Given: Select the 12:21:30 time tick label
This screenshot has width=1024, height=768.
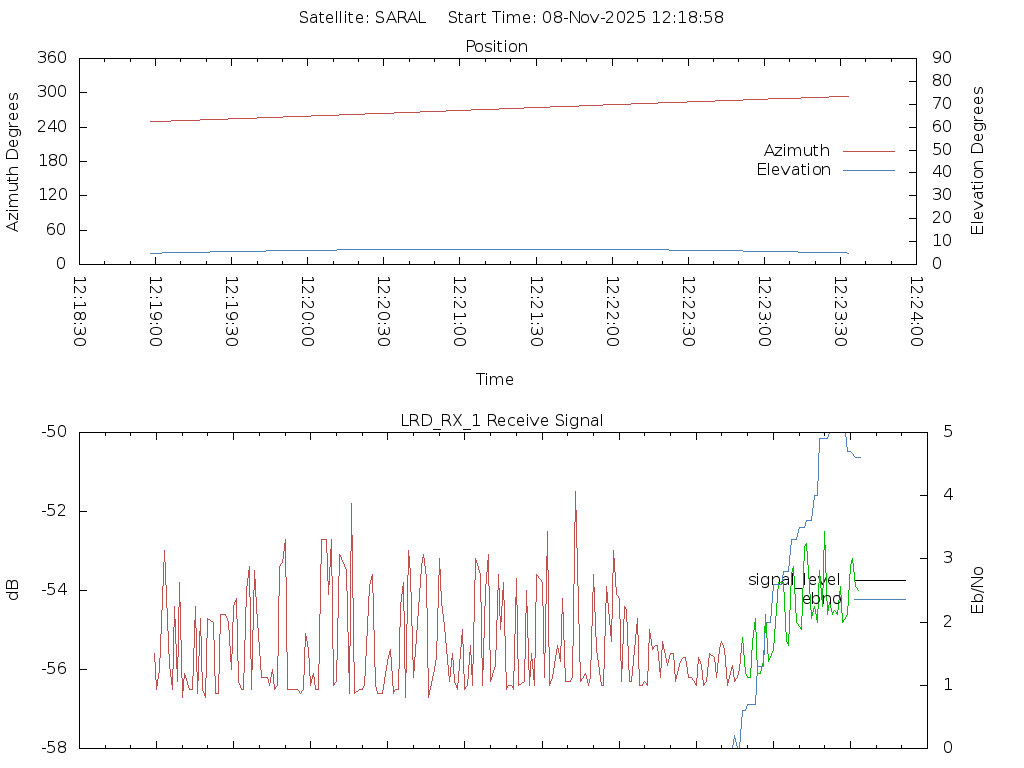Looking at the screenshot, I should coord(536,312).
